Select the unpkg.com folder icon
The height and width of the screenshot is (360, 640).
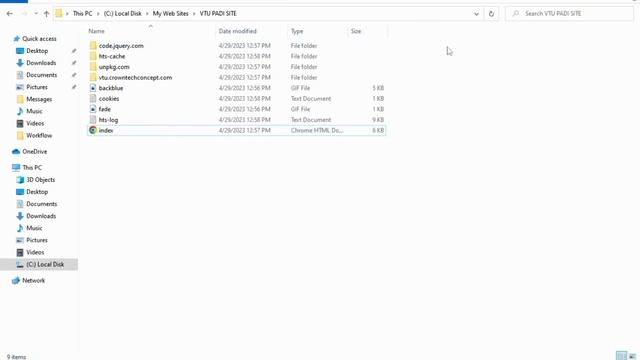pos(93,67)
